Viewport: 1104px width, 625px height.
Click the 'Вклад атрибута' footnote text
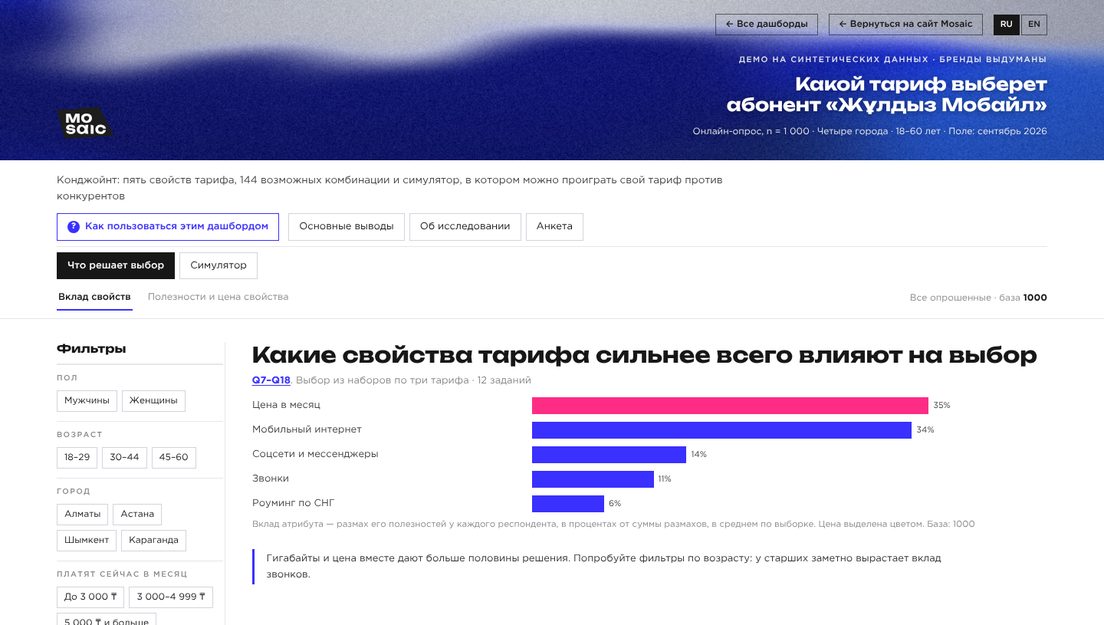pyautogui.click(x=613, y=524)
